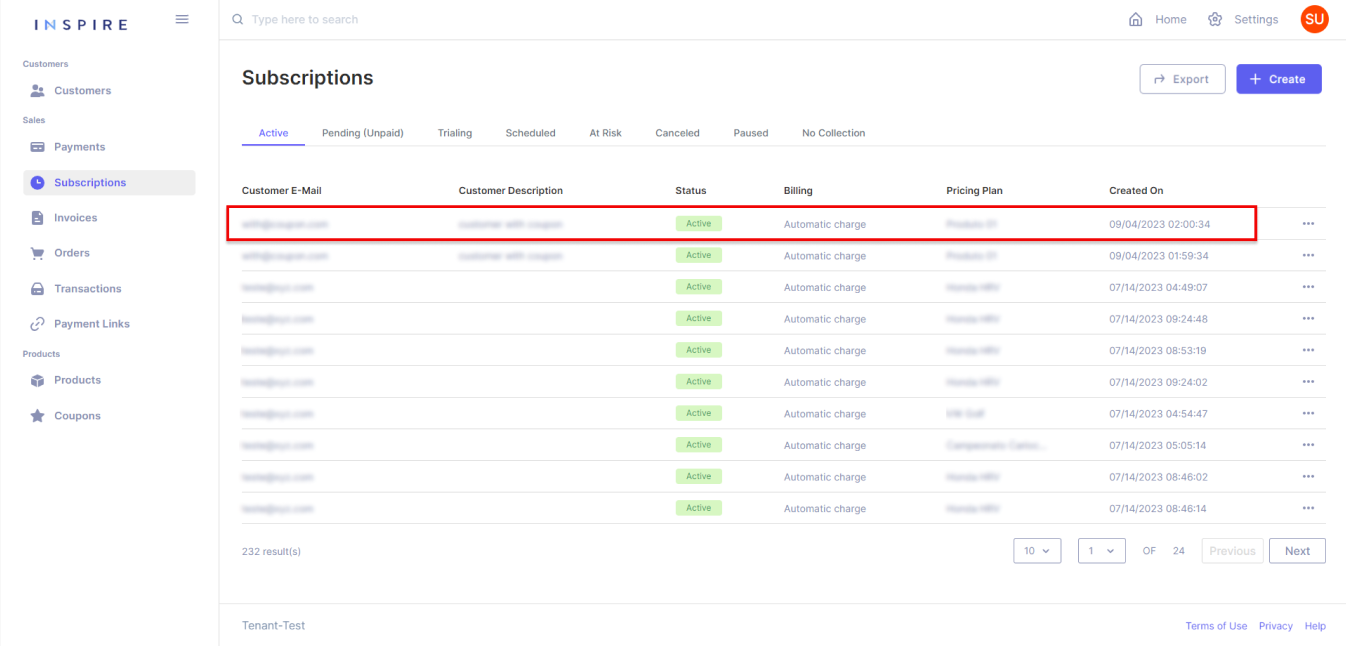Click the Billing column header
The width and height of the screenshot is (1346, 646).
[798, 191]
